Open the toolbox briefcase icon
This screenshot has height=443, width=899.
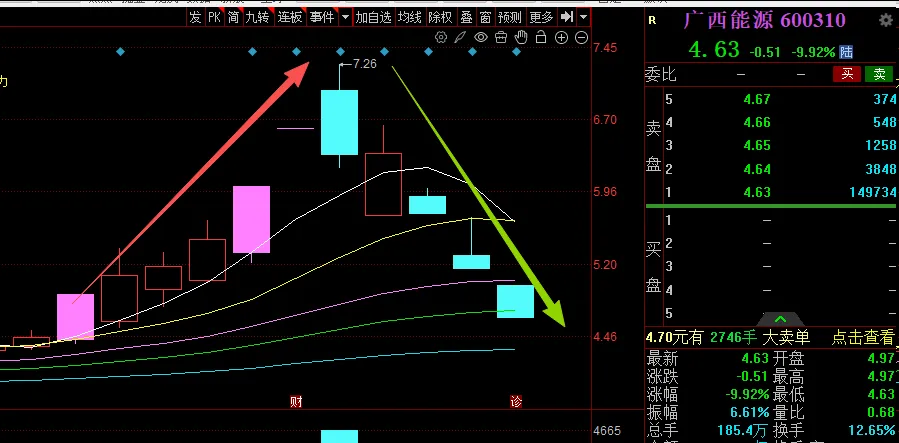click(x=501, y=38)
